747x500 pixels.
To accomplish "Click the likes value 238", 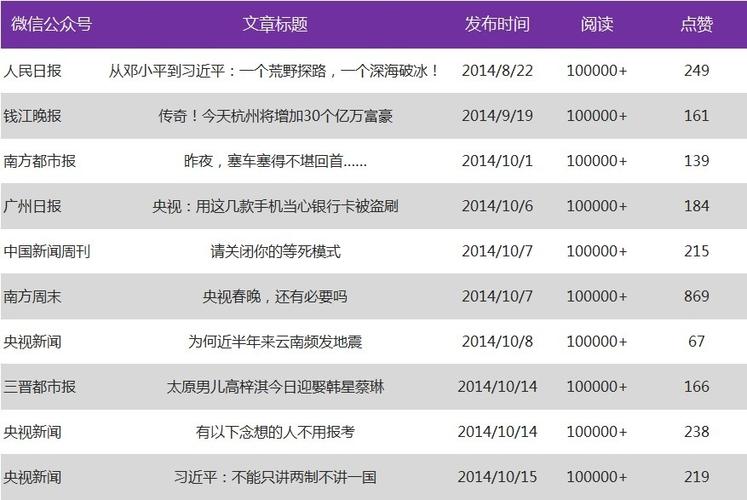I will click(697, 431).
